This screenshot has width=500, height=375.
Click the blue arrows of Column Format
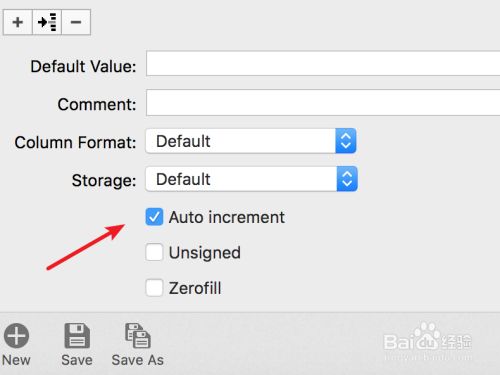coord(346,141)
